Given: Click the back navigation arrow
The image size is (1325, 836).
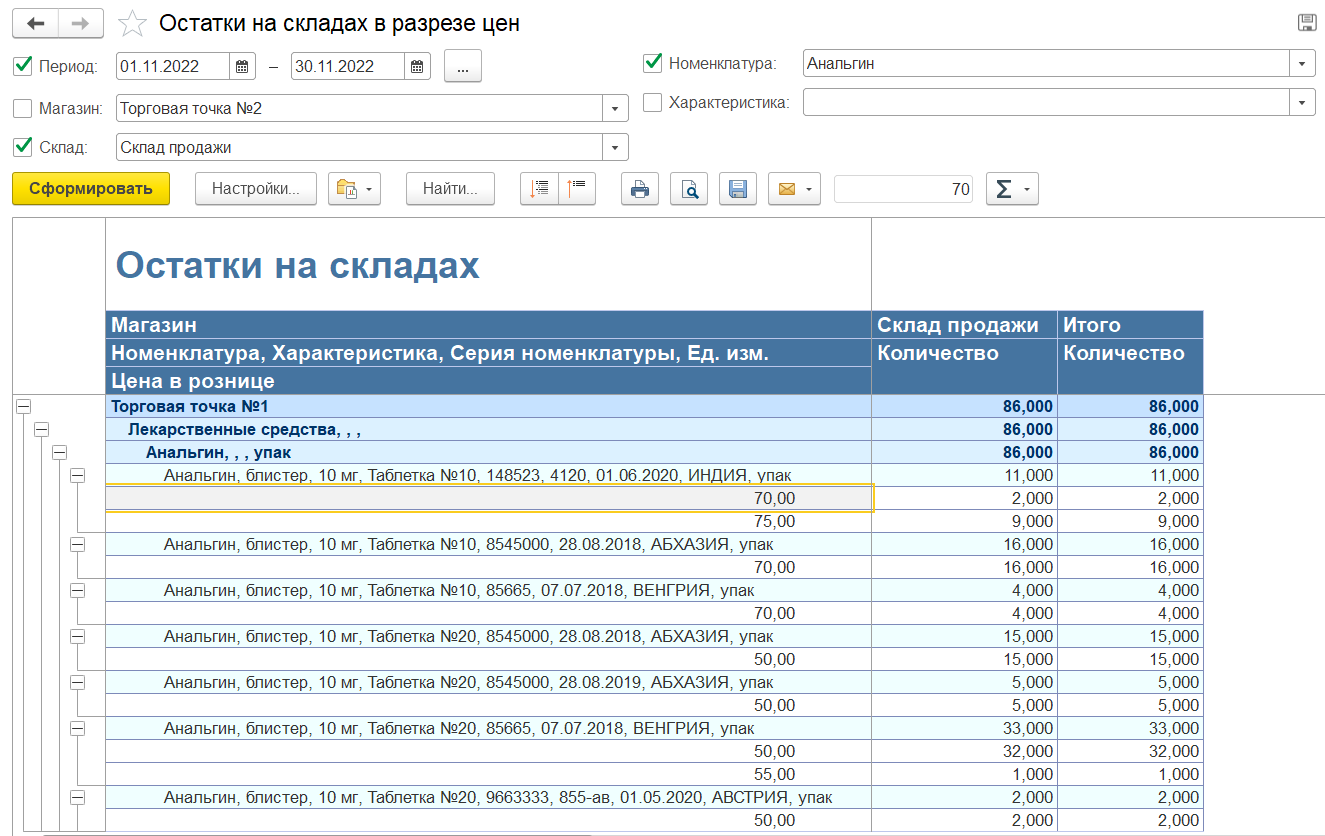Looking at the screenshot, I should (35, 24).
